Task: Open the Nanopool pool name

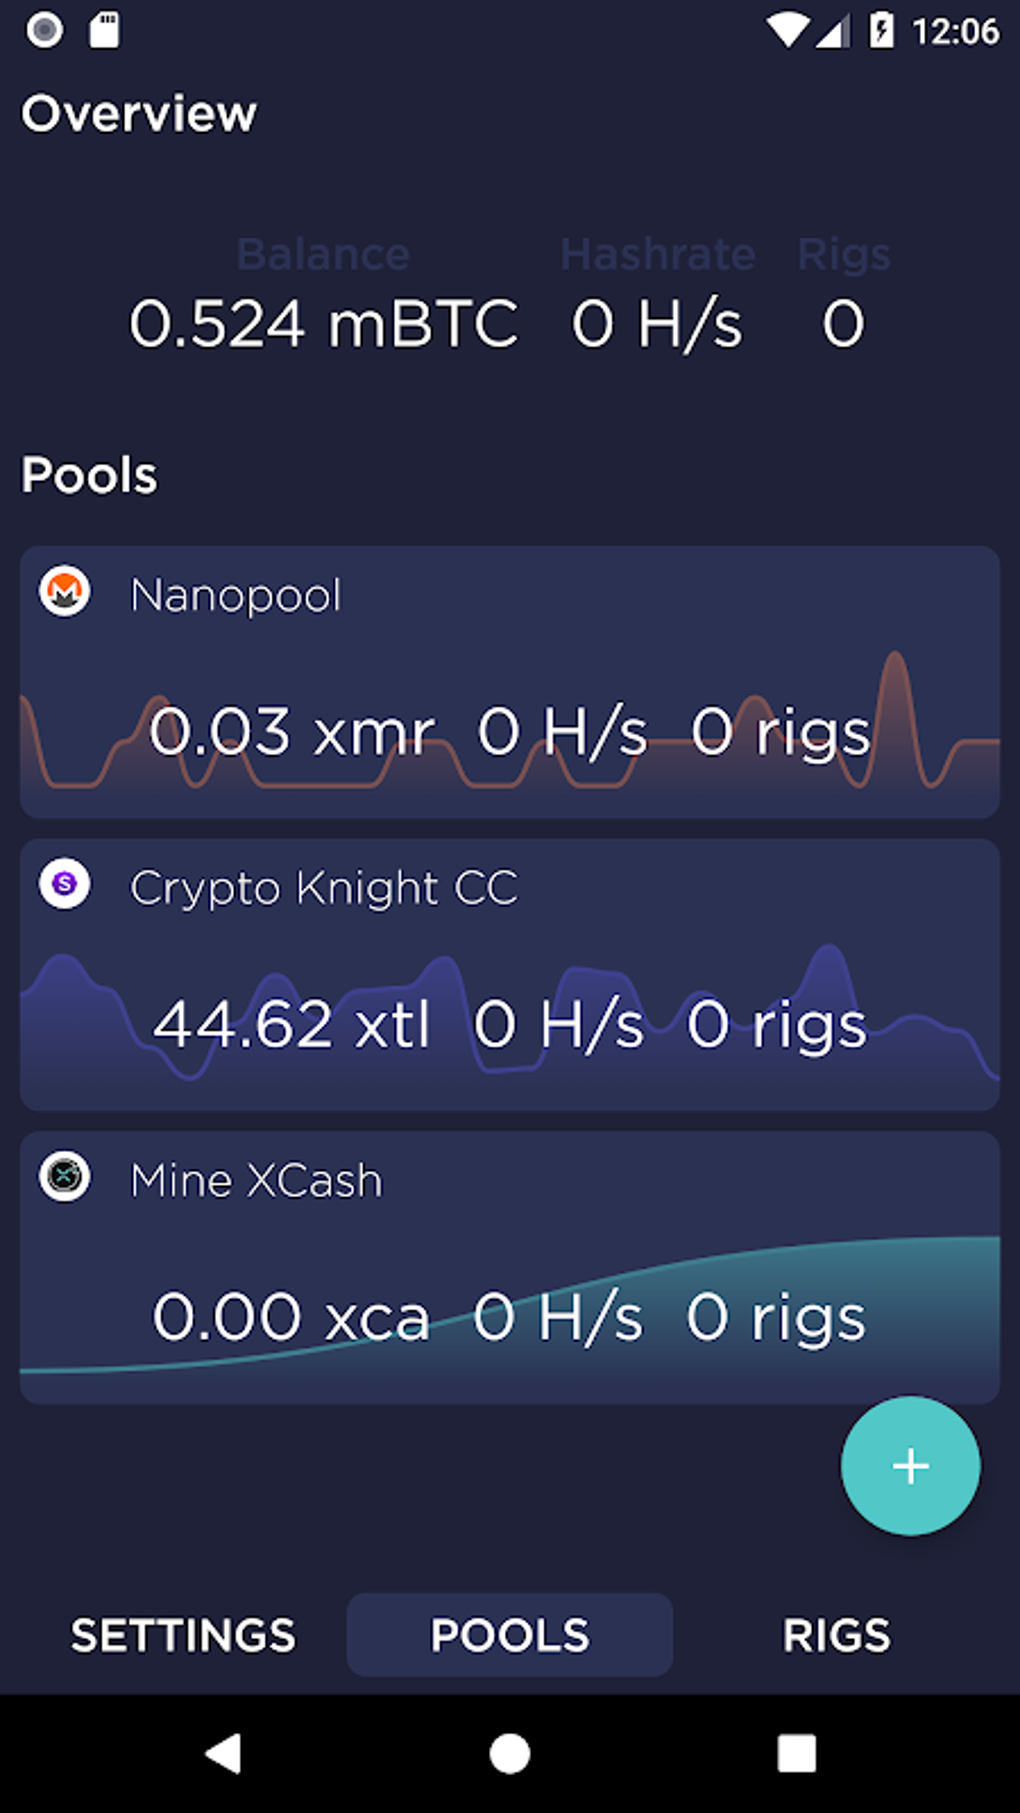Action: (x=236, y=596)
